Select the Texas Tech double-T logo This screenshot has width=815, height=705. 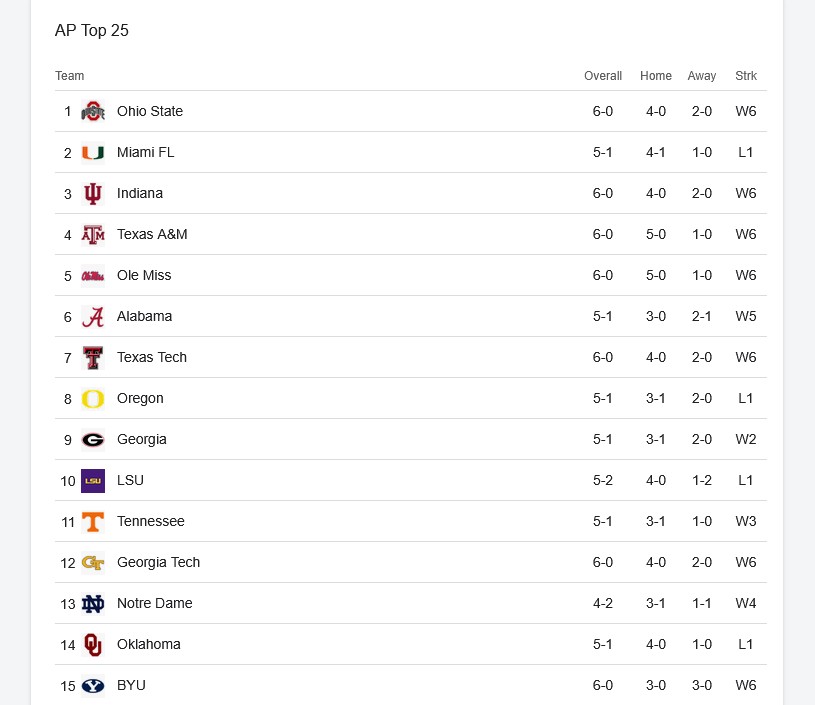pos(93,358)
